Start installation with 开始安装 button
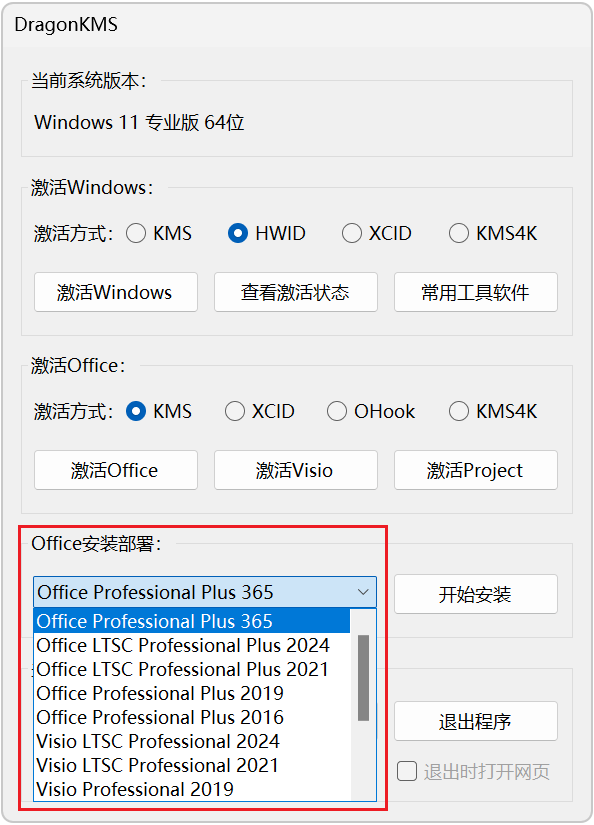This screenshot has height=825, width=594. tap(476, 594)
